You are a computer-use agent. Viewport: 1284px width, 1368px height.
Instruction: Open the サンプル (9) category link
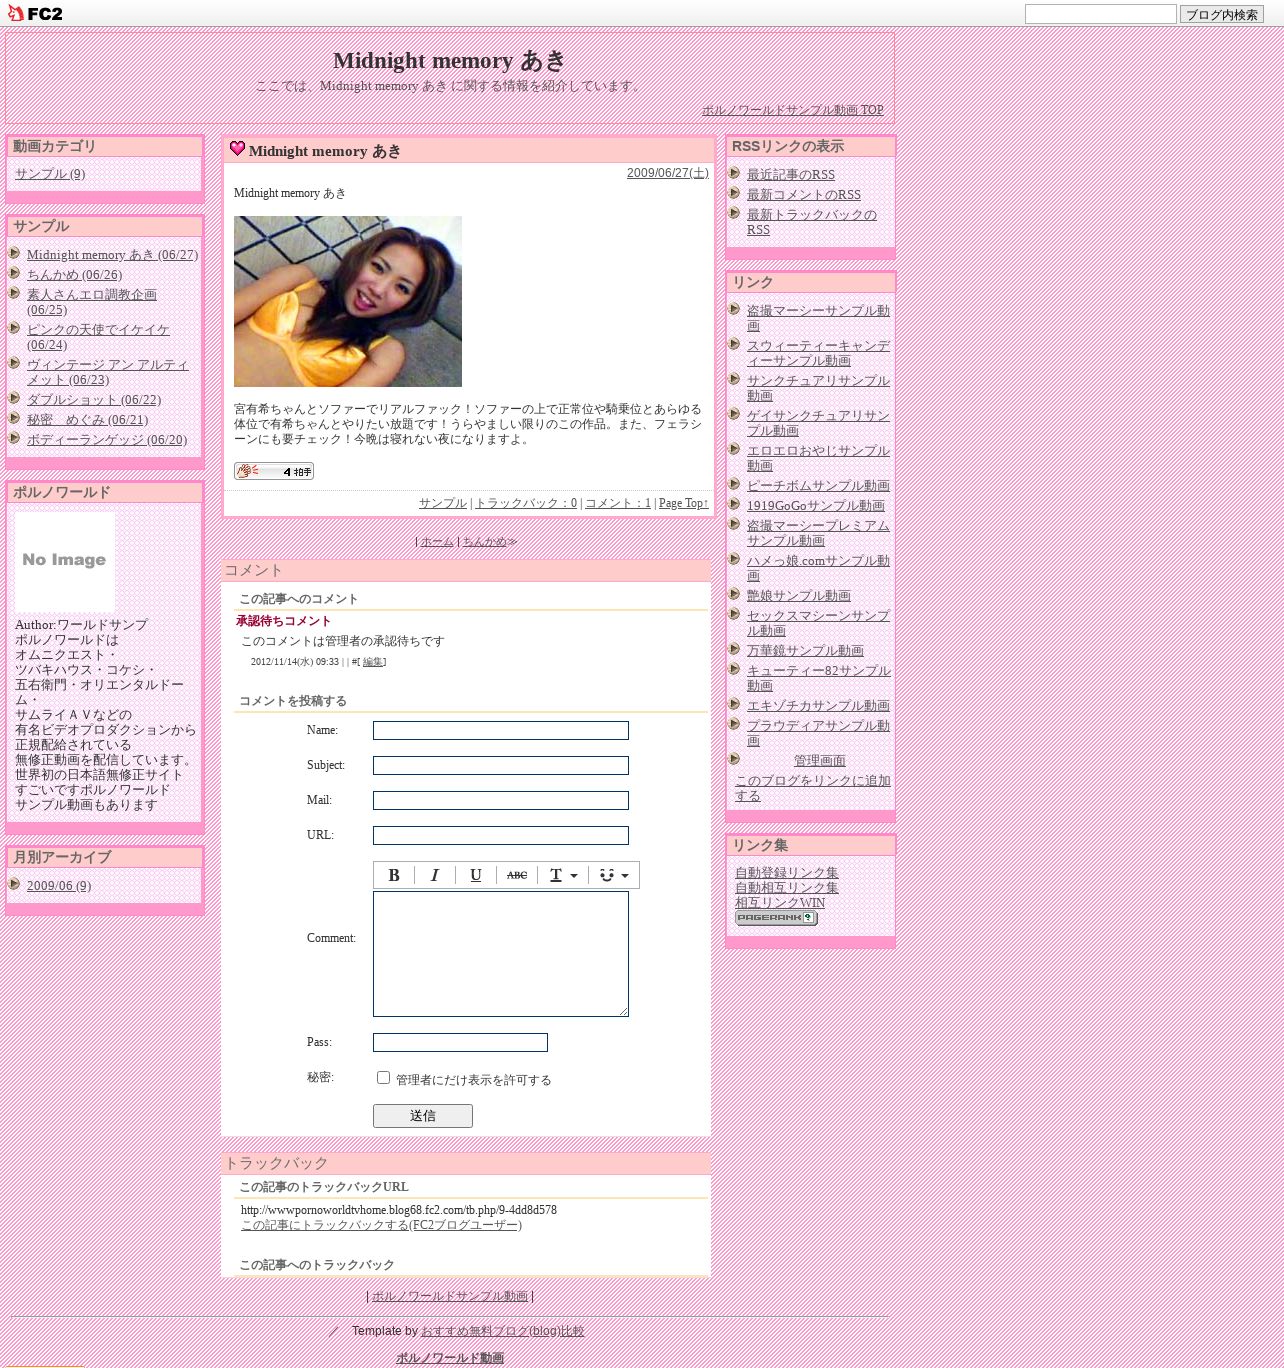click(50, 174)
